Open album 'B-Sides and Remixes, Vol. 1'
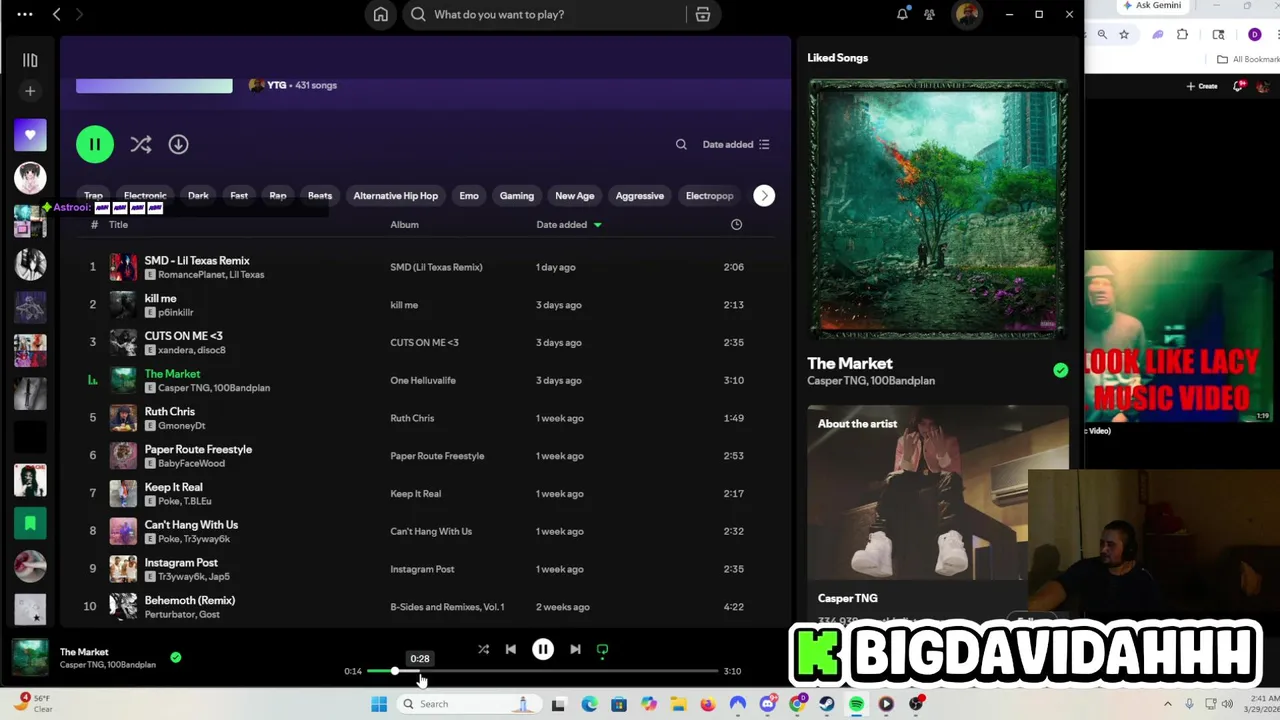The width and height of the screenshot is (1280, 720). [x=447, y=607]
